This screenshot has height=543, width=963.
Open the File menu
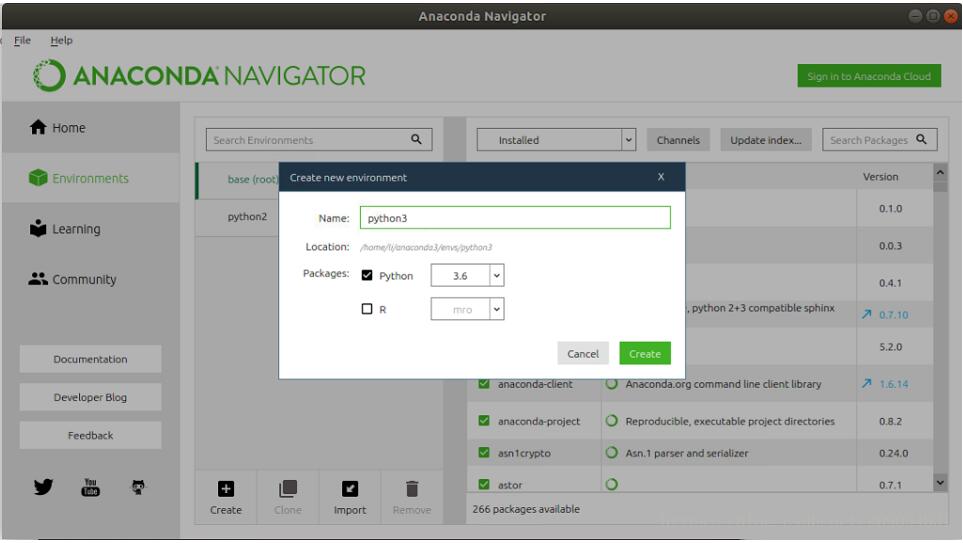click(22, 40)
